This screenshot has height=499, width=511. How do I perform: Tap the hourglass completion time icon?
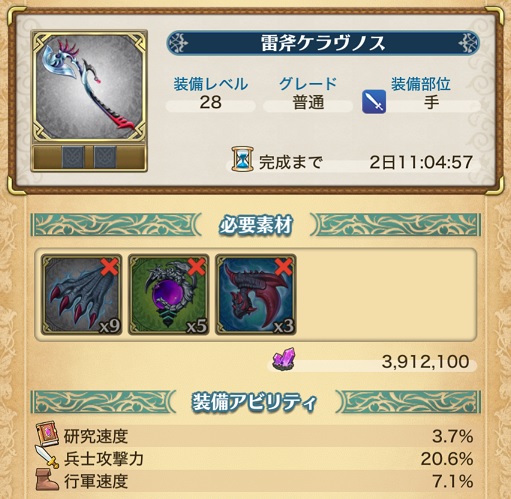(243, 159)
